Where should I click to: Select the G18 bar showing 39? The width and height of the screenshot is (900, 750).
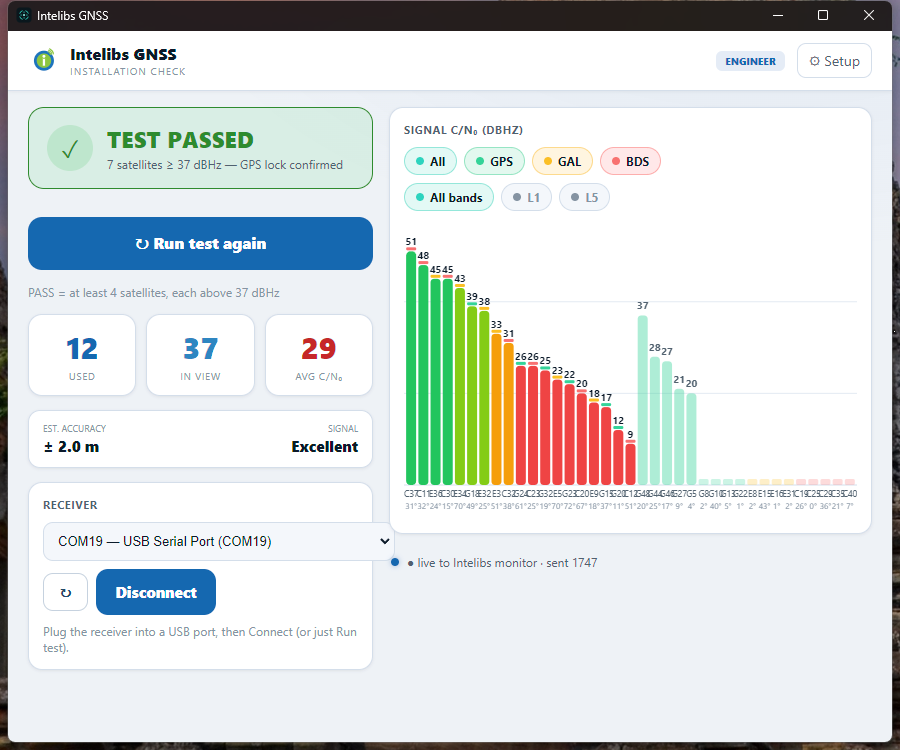click(x=472, y=395)
